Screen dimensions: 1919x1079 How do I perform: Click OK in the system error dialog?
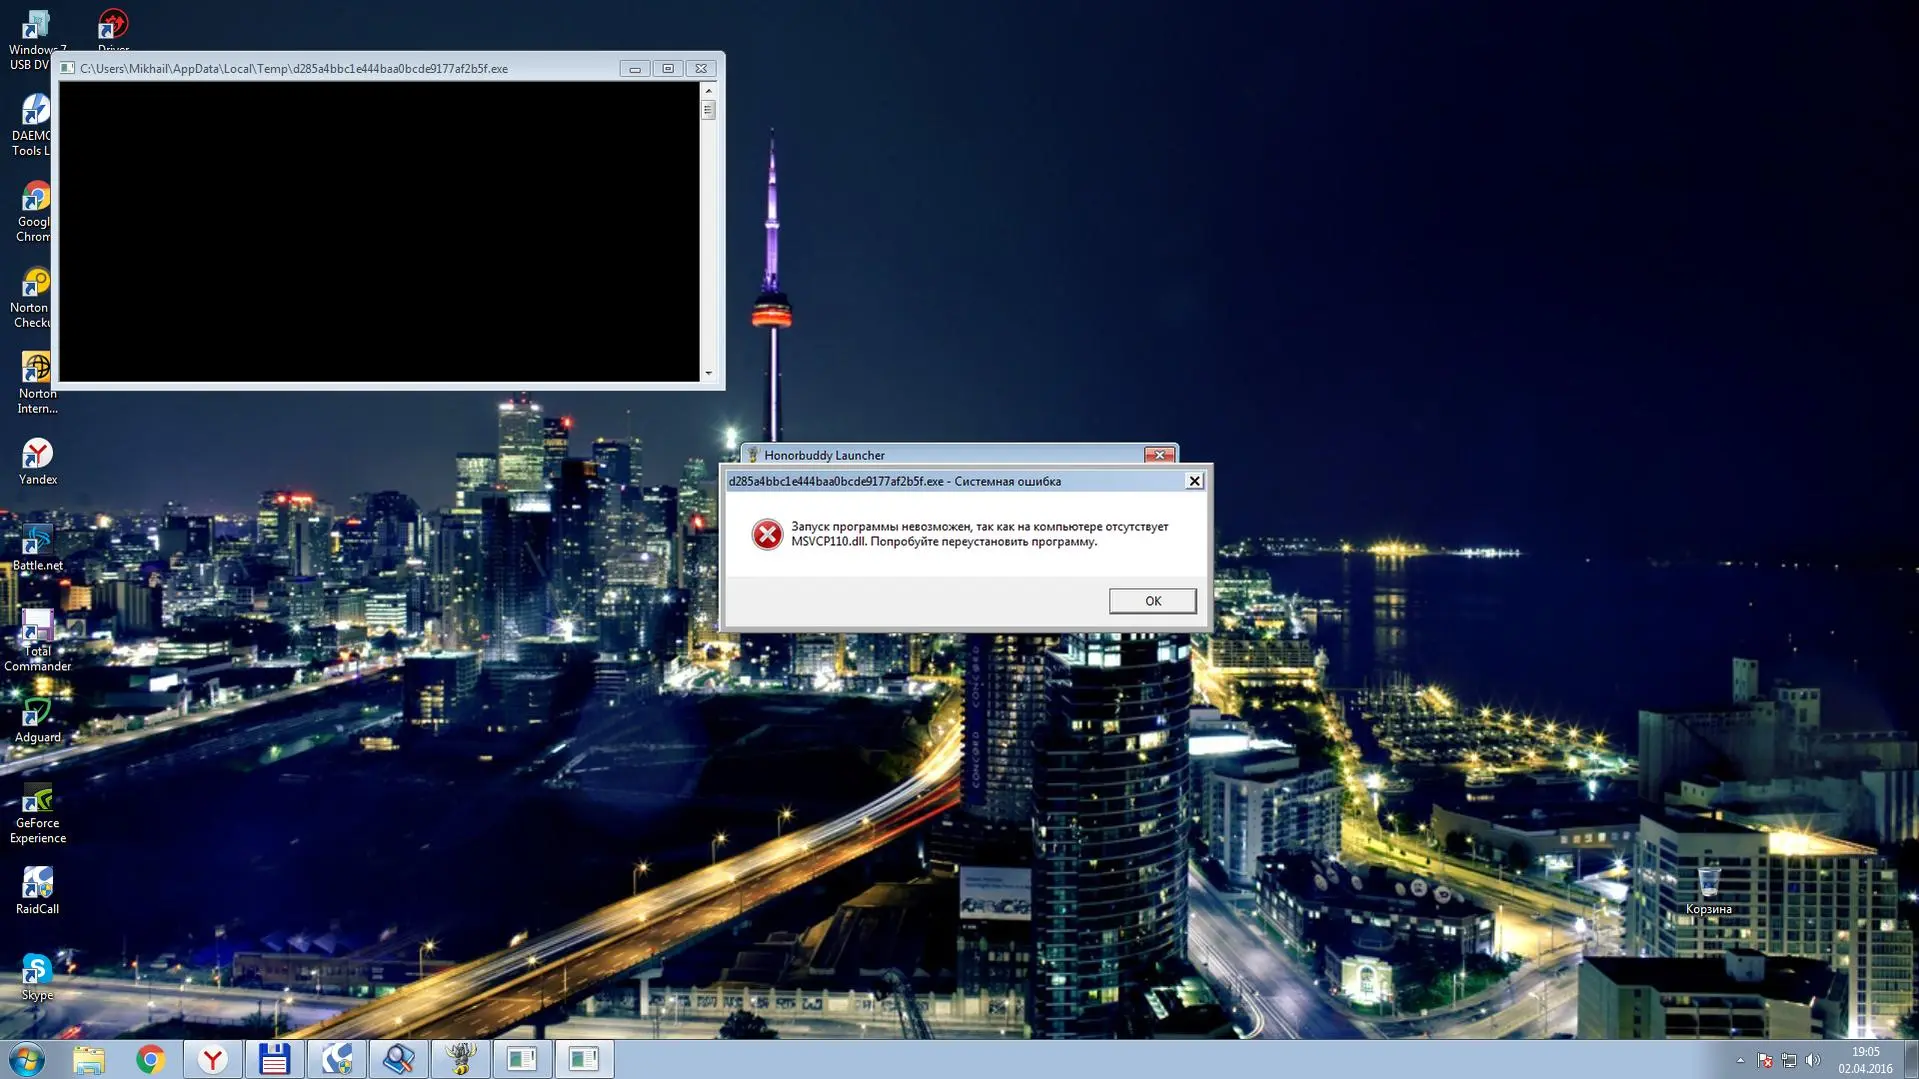1152,601
